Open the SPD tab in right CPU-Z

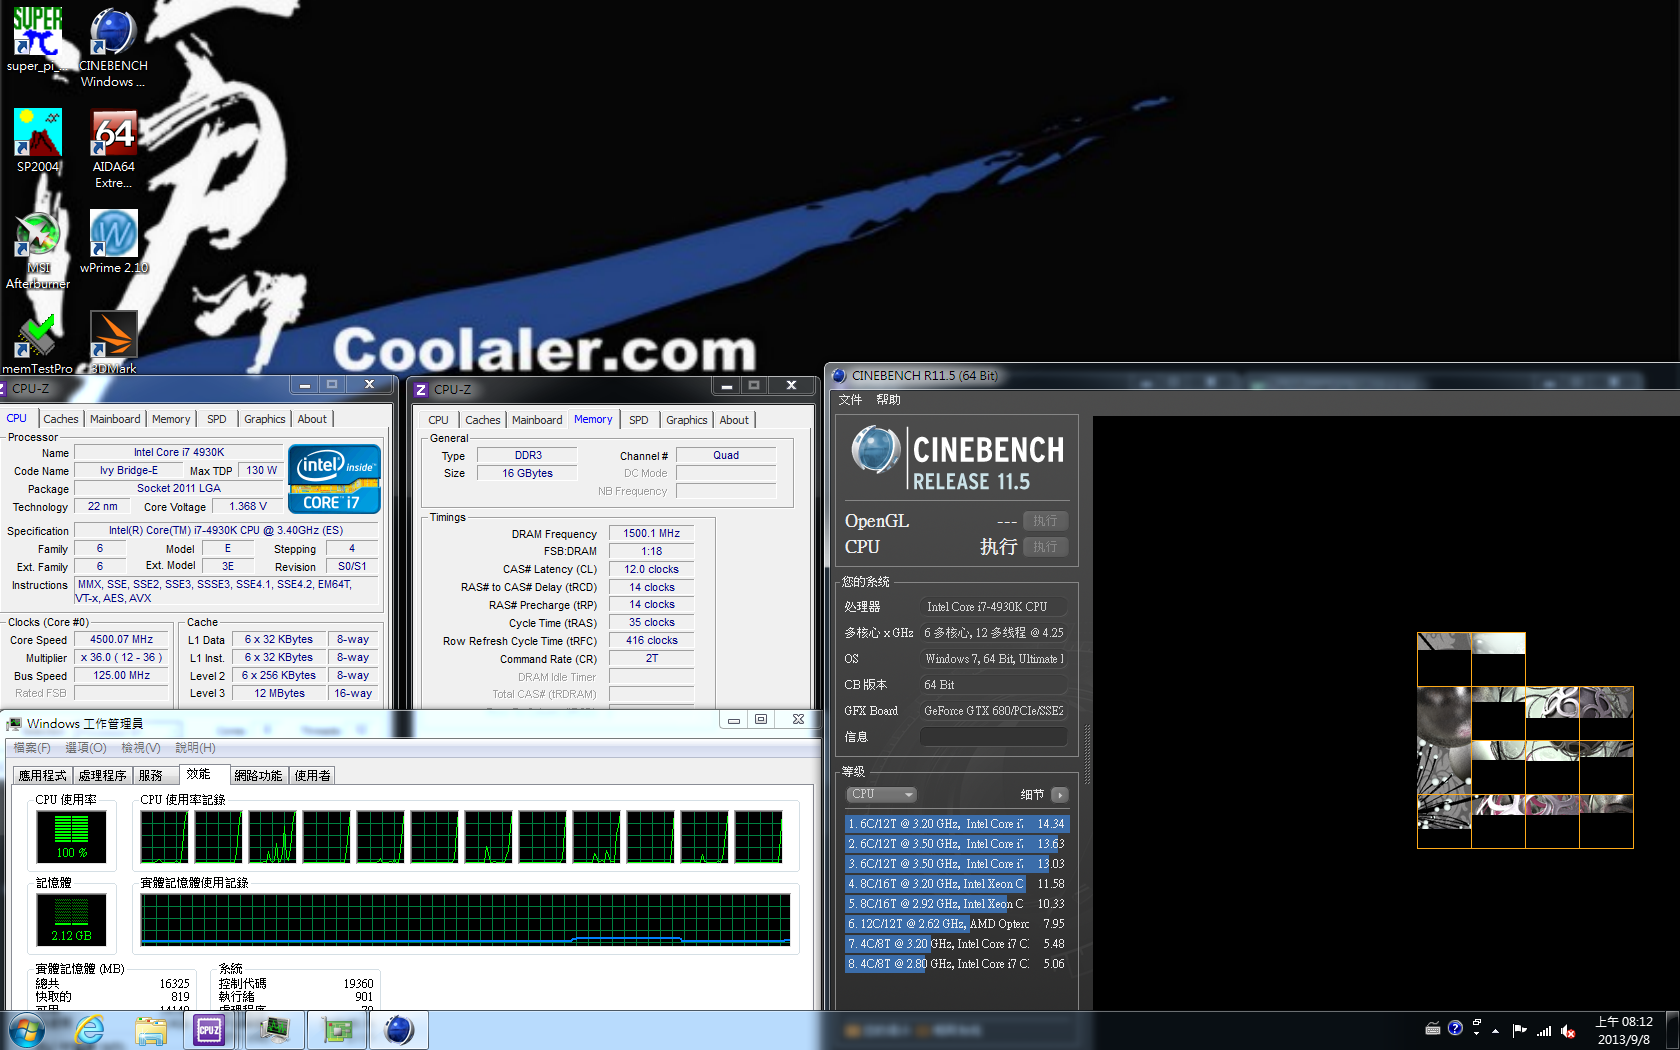(x=639, y=420)
